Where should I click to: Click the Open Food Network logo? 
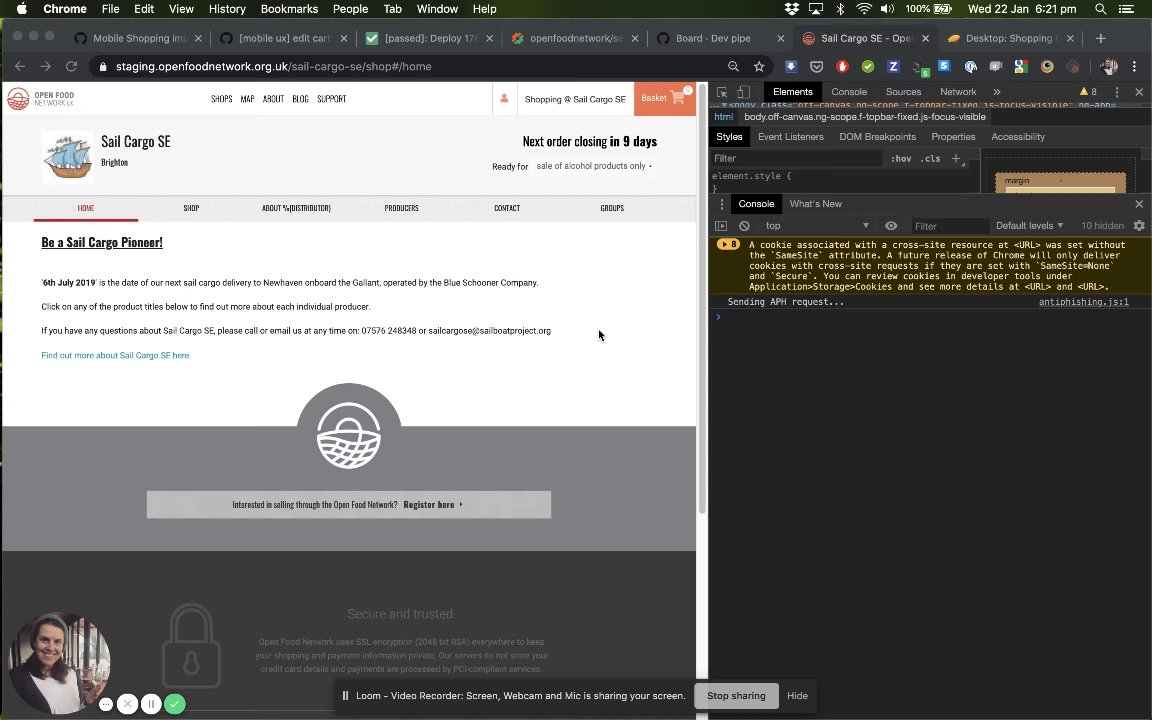(40, 98)
